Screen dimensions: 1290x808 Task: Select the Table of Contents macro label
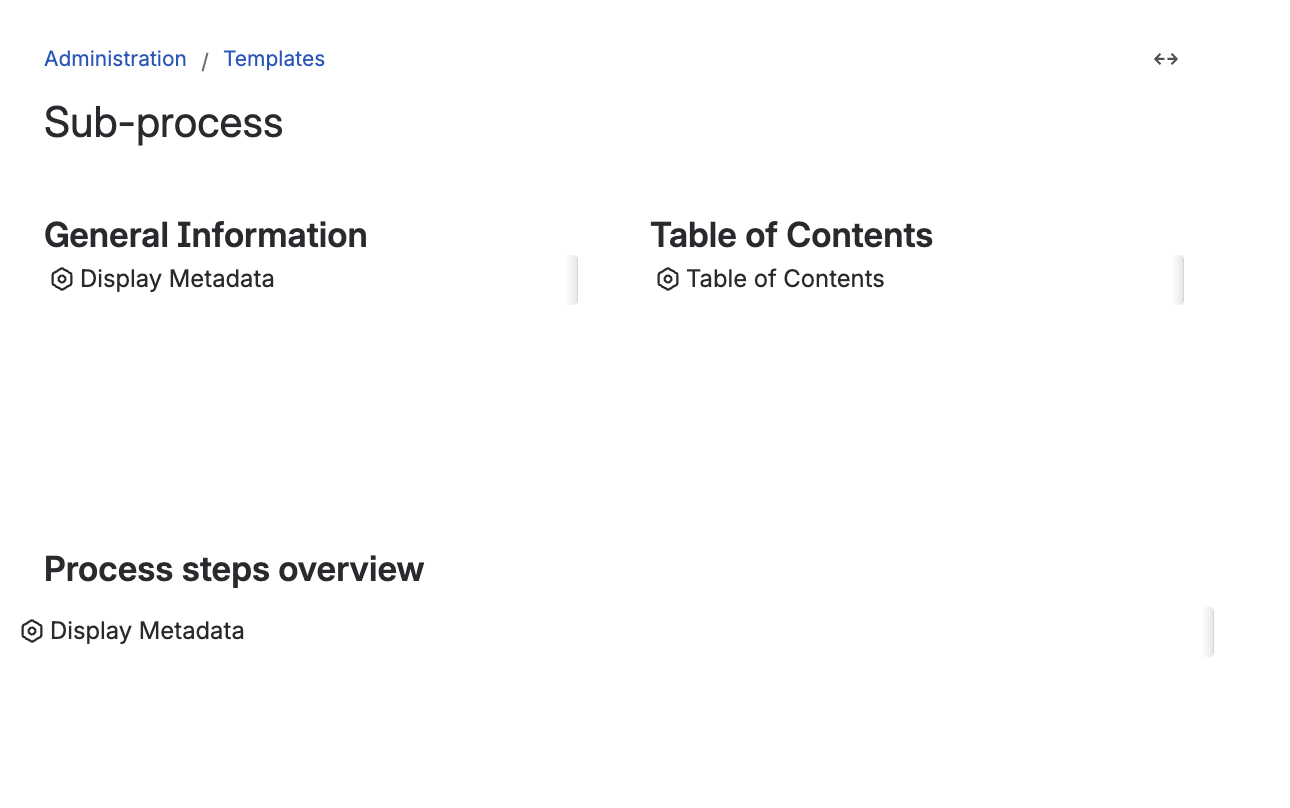785,279
